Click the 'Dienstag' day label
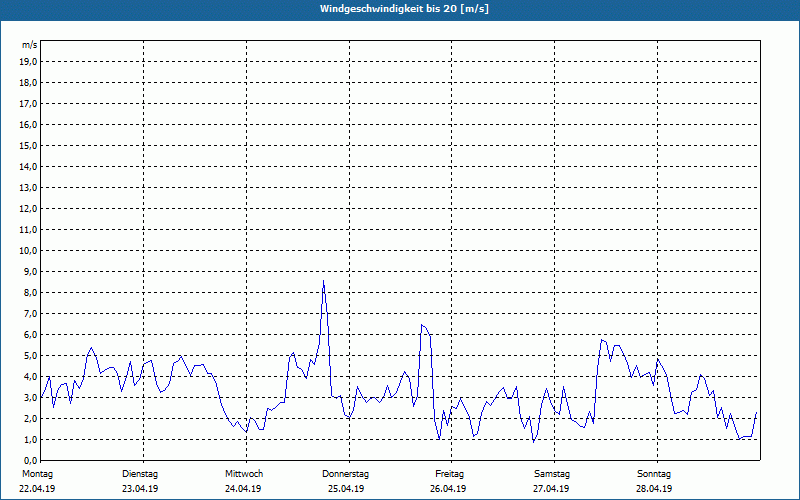Image resolution: width=800 pixels, height=500 pixels. [x=140, y=474]
